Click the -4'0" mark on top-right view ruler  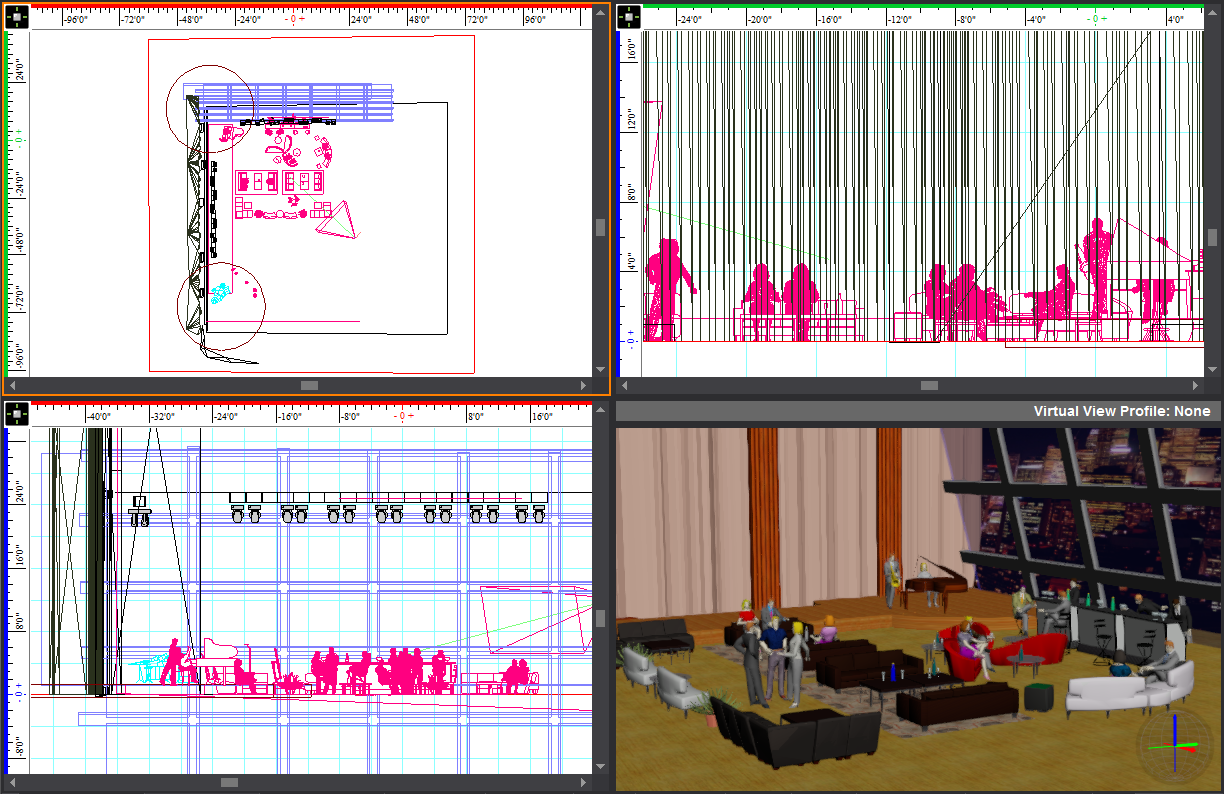tap(1035, 19)
